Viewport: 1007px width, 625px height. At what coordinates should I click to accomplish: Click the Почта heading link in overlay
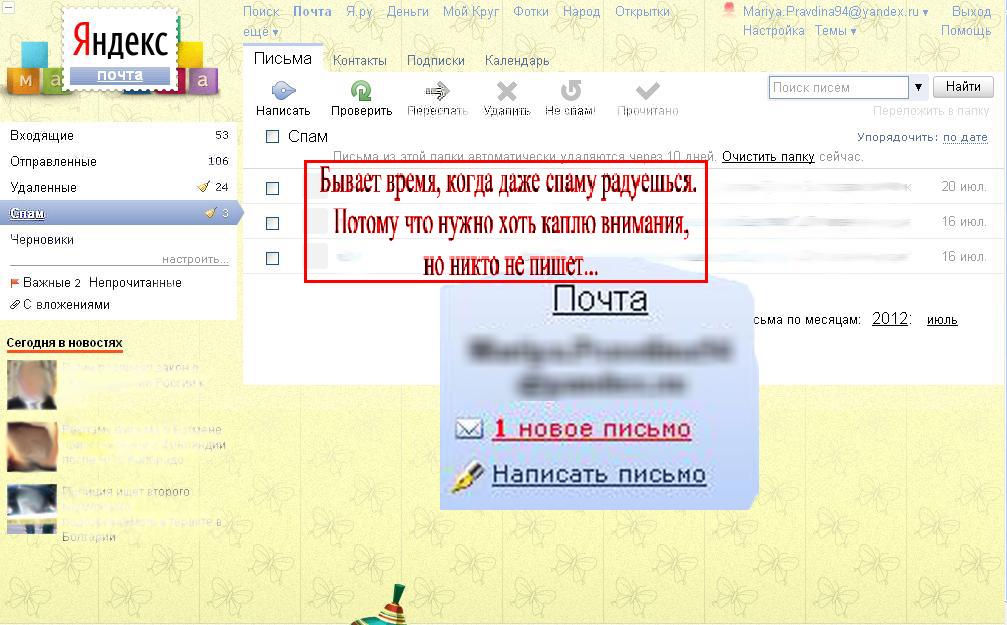point(600,299)
